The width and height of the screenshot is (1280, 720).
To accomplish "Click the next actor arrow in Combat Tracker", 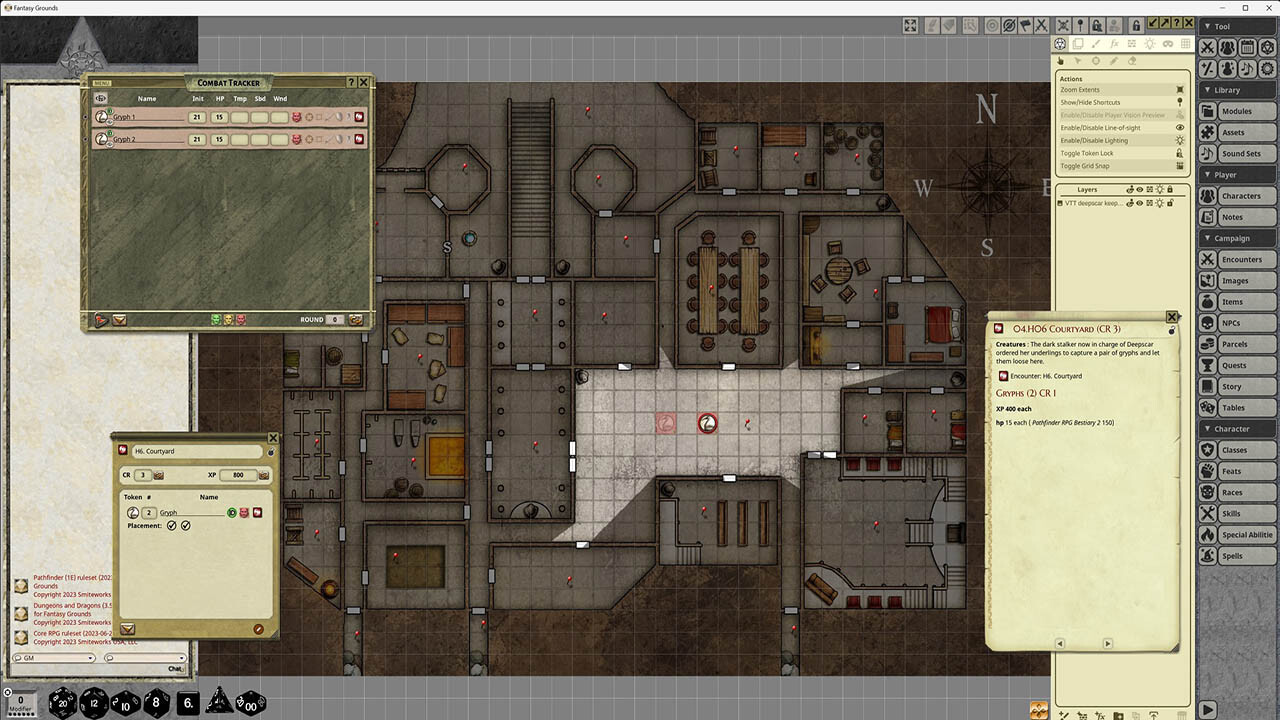I will click(x=101, y=320).
